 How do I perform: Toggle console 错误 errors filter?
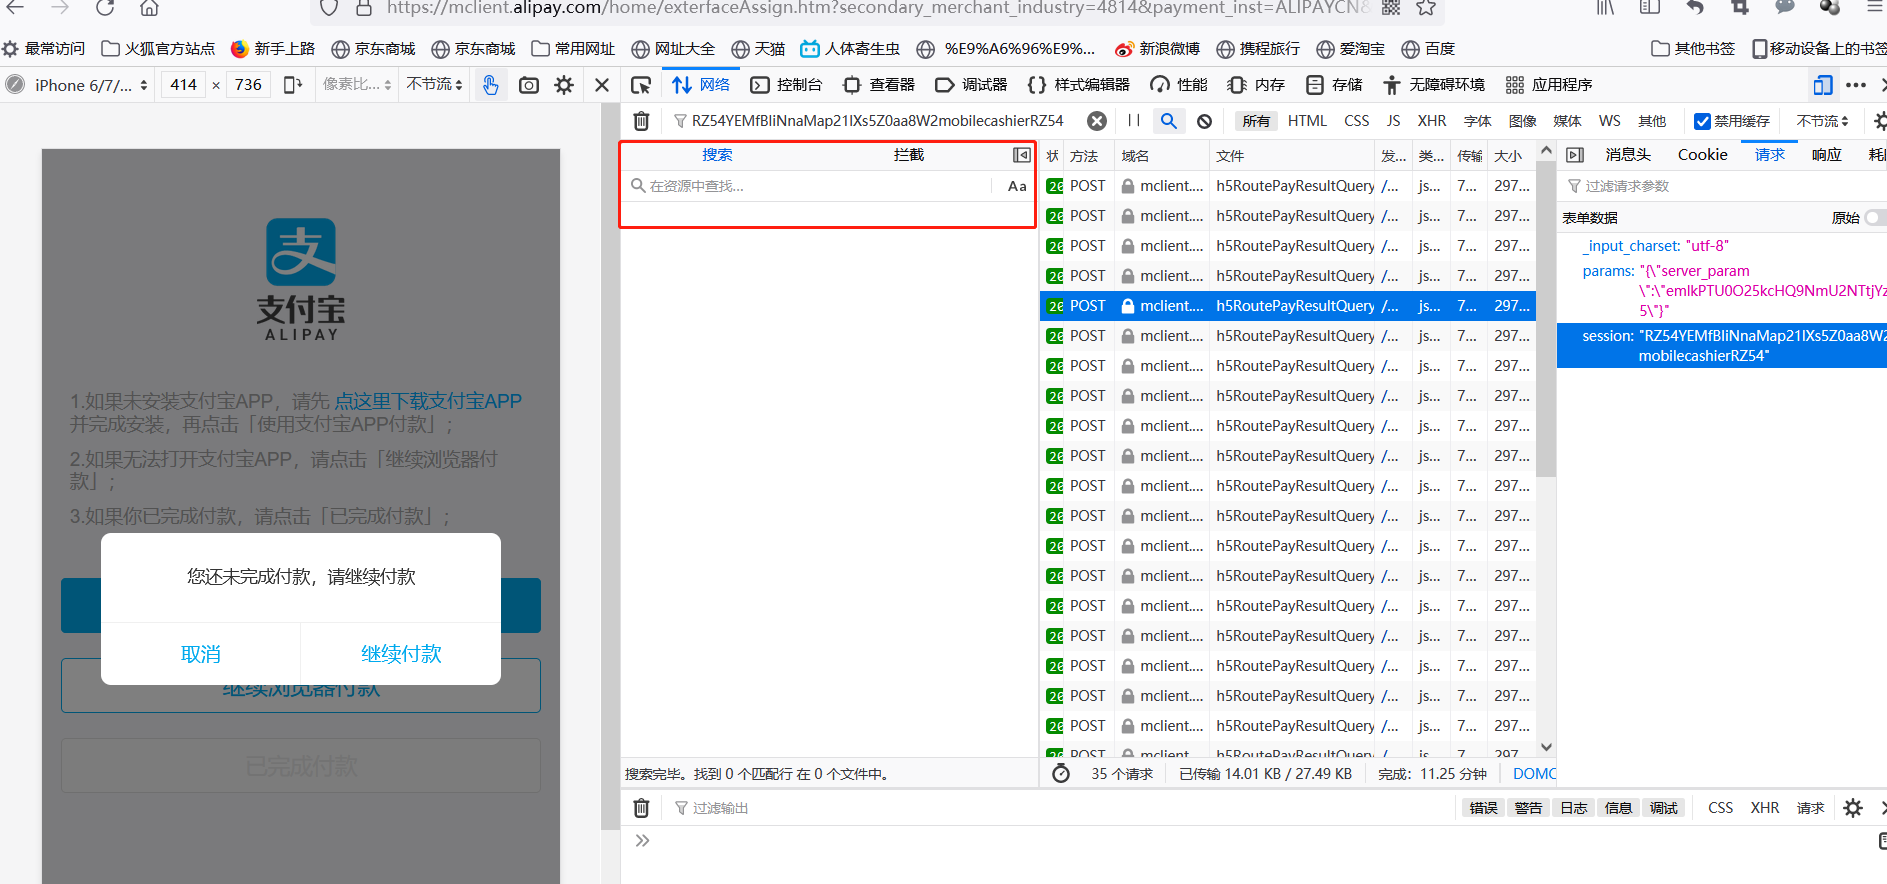tap(1484, 808)
